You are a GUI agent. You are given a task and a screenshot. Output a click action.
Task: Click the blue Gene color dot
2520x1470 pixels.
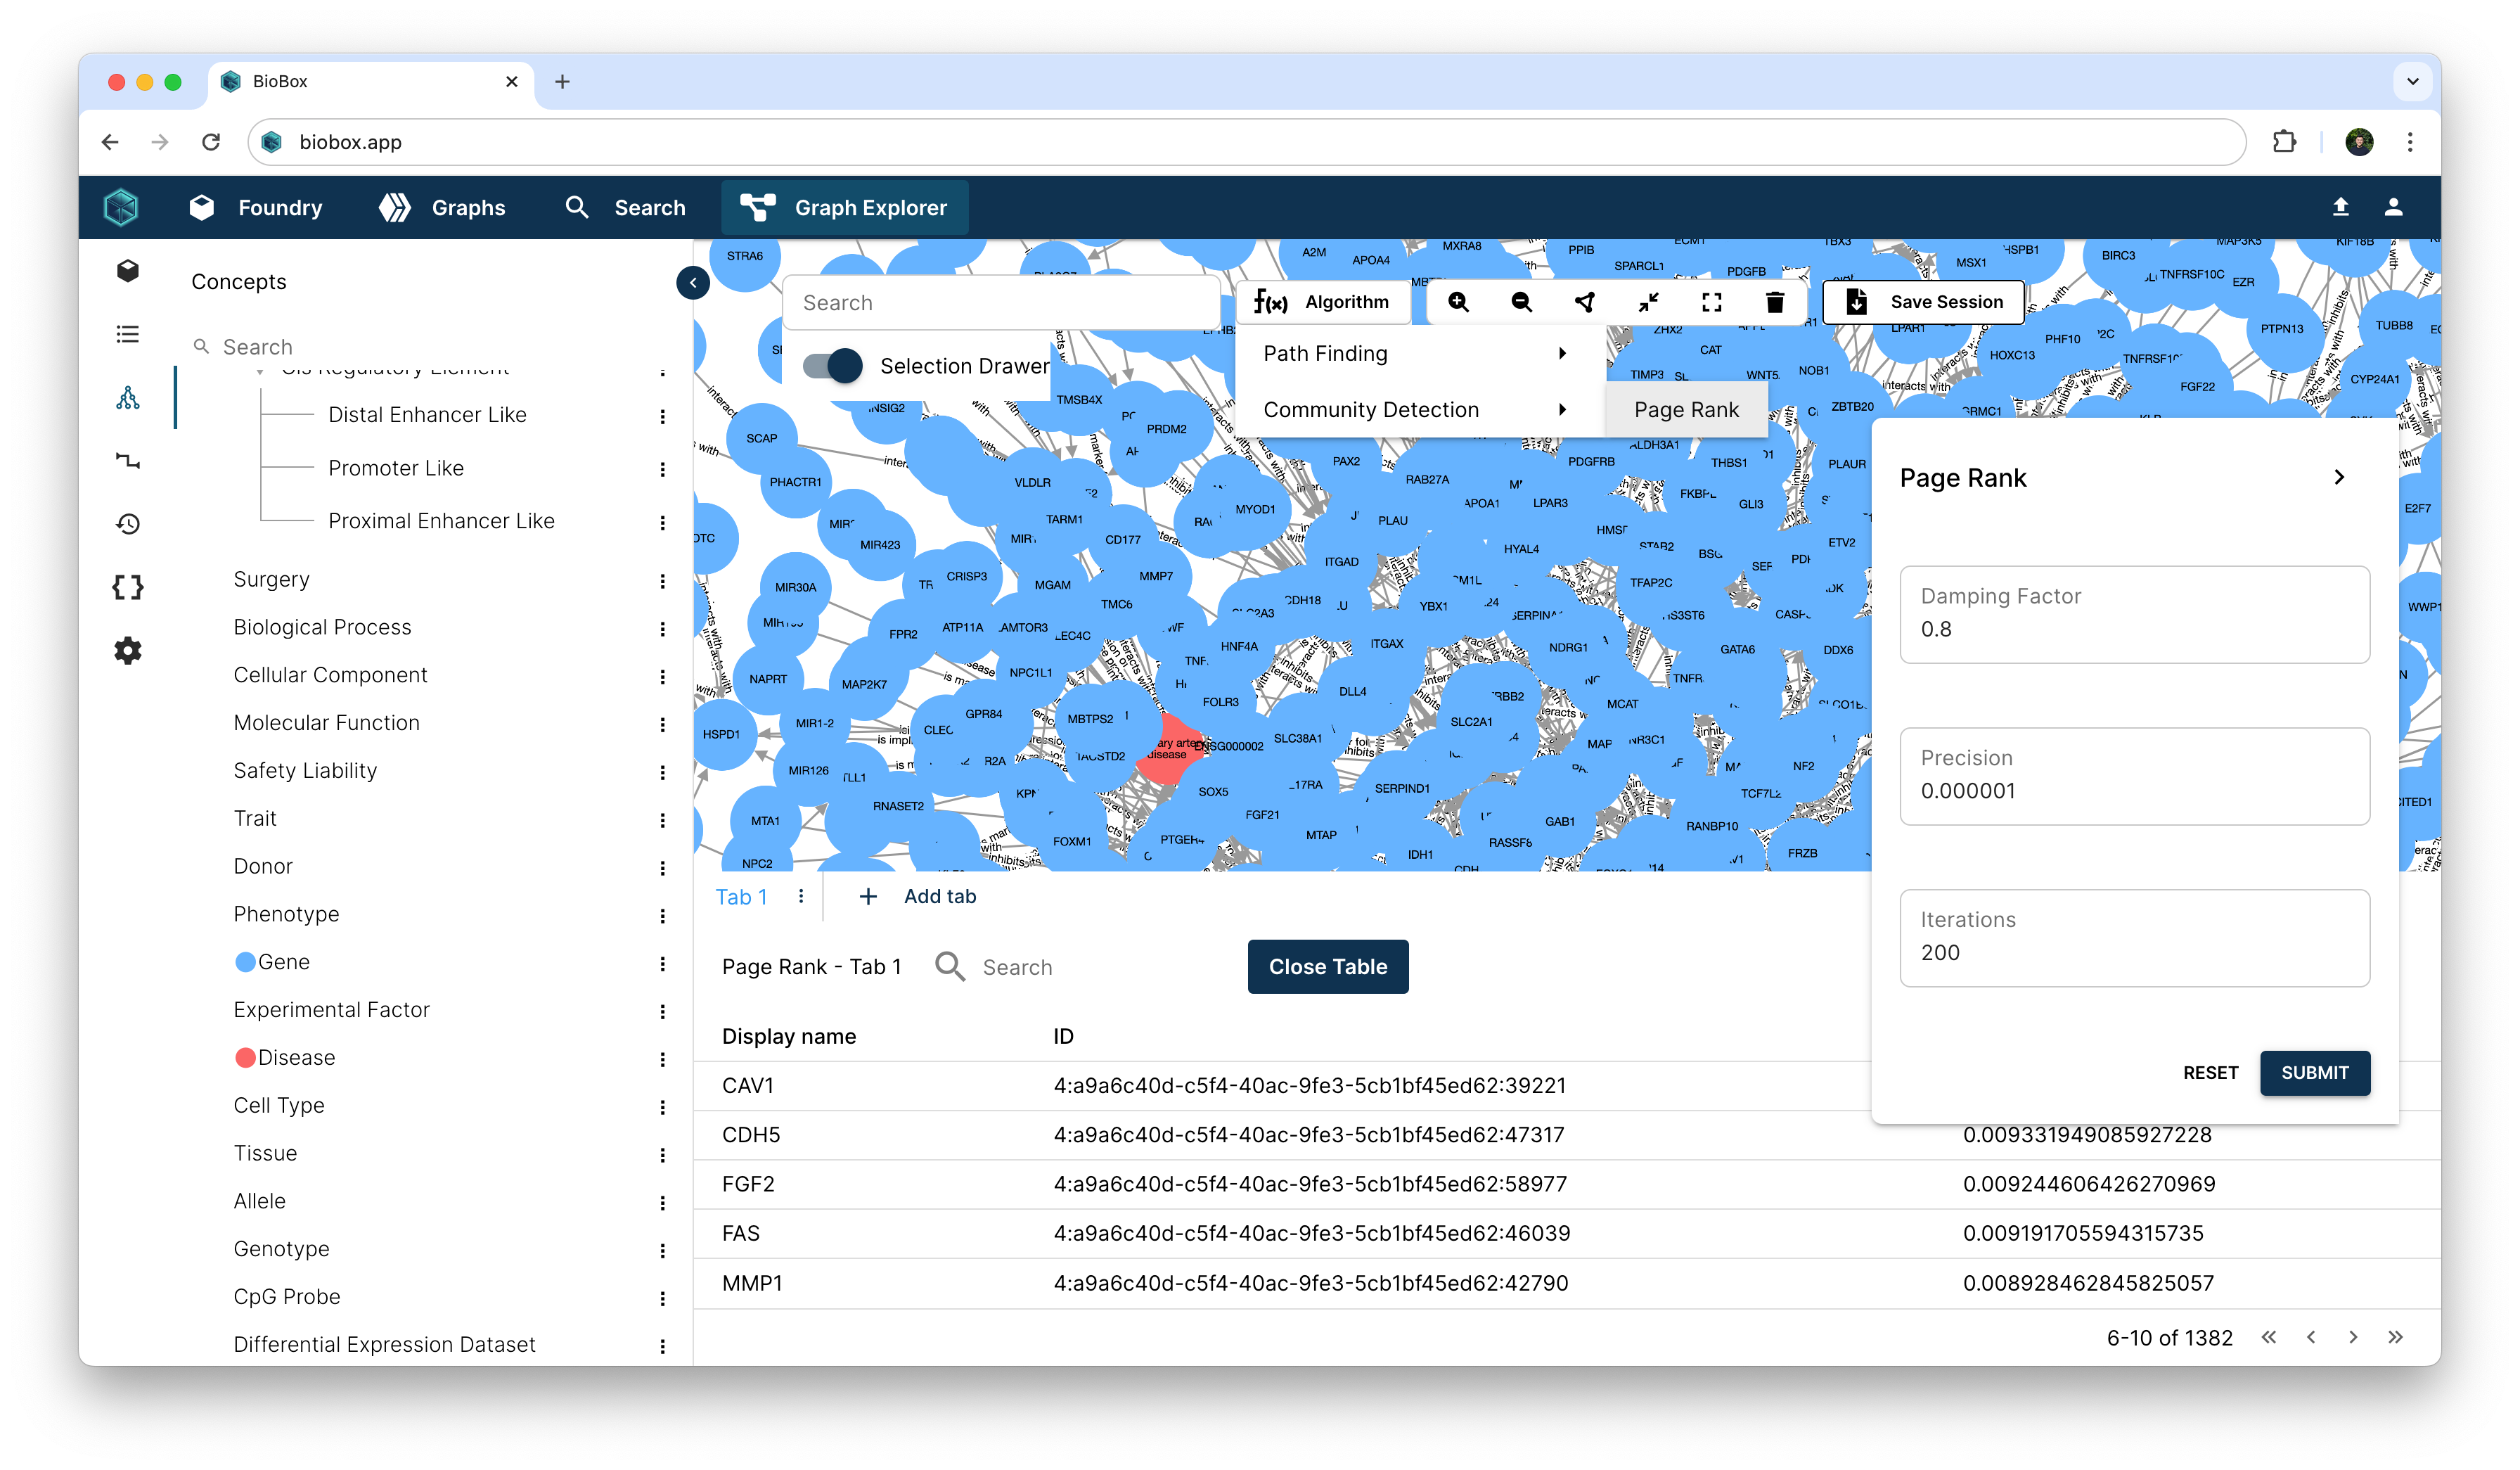tap(245, 962)
